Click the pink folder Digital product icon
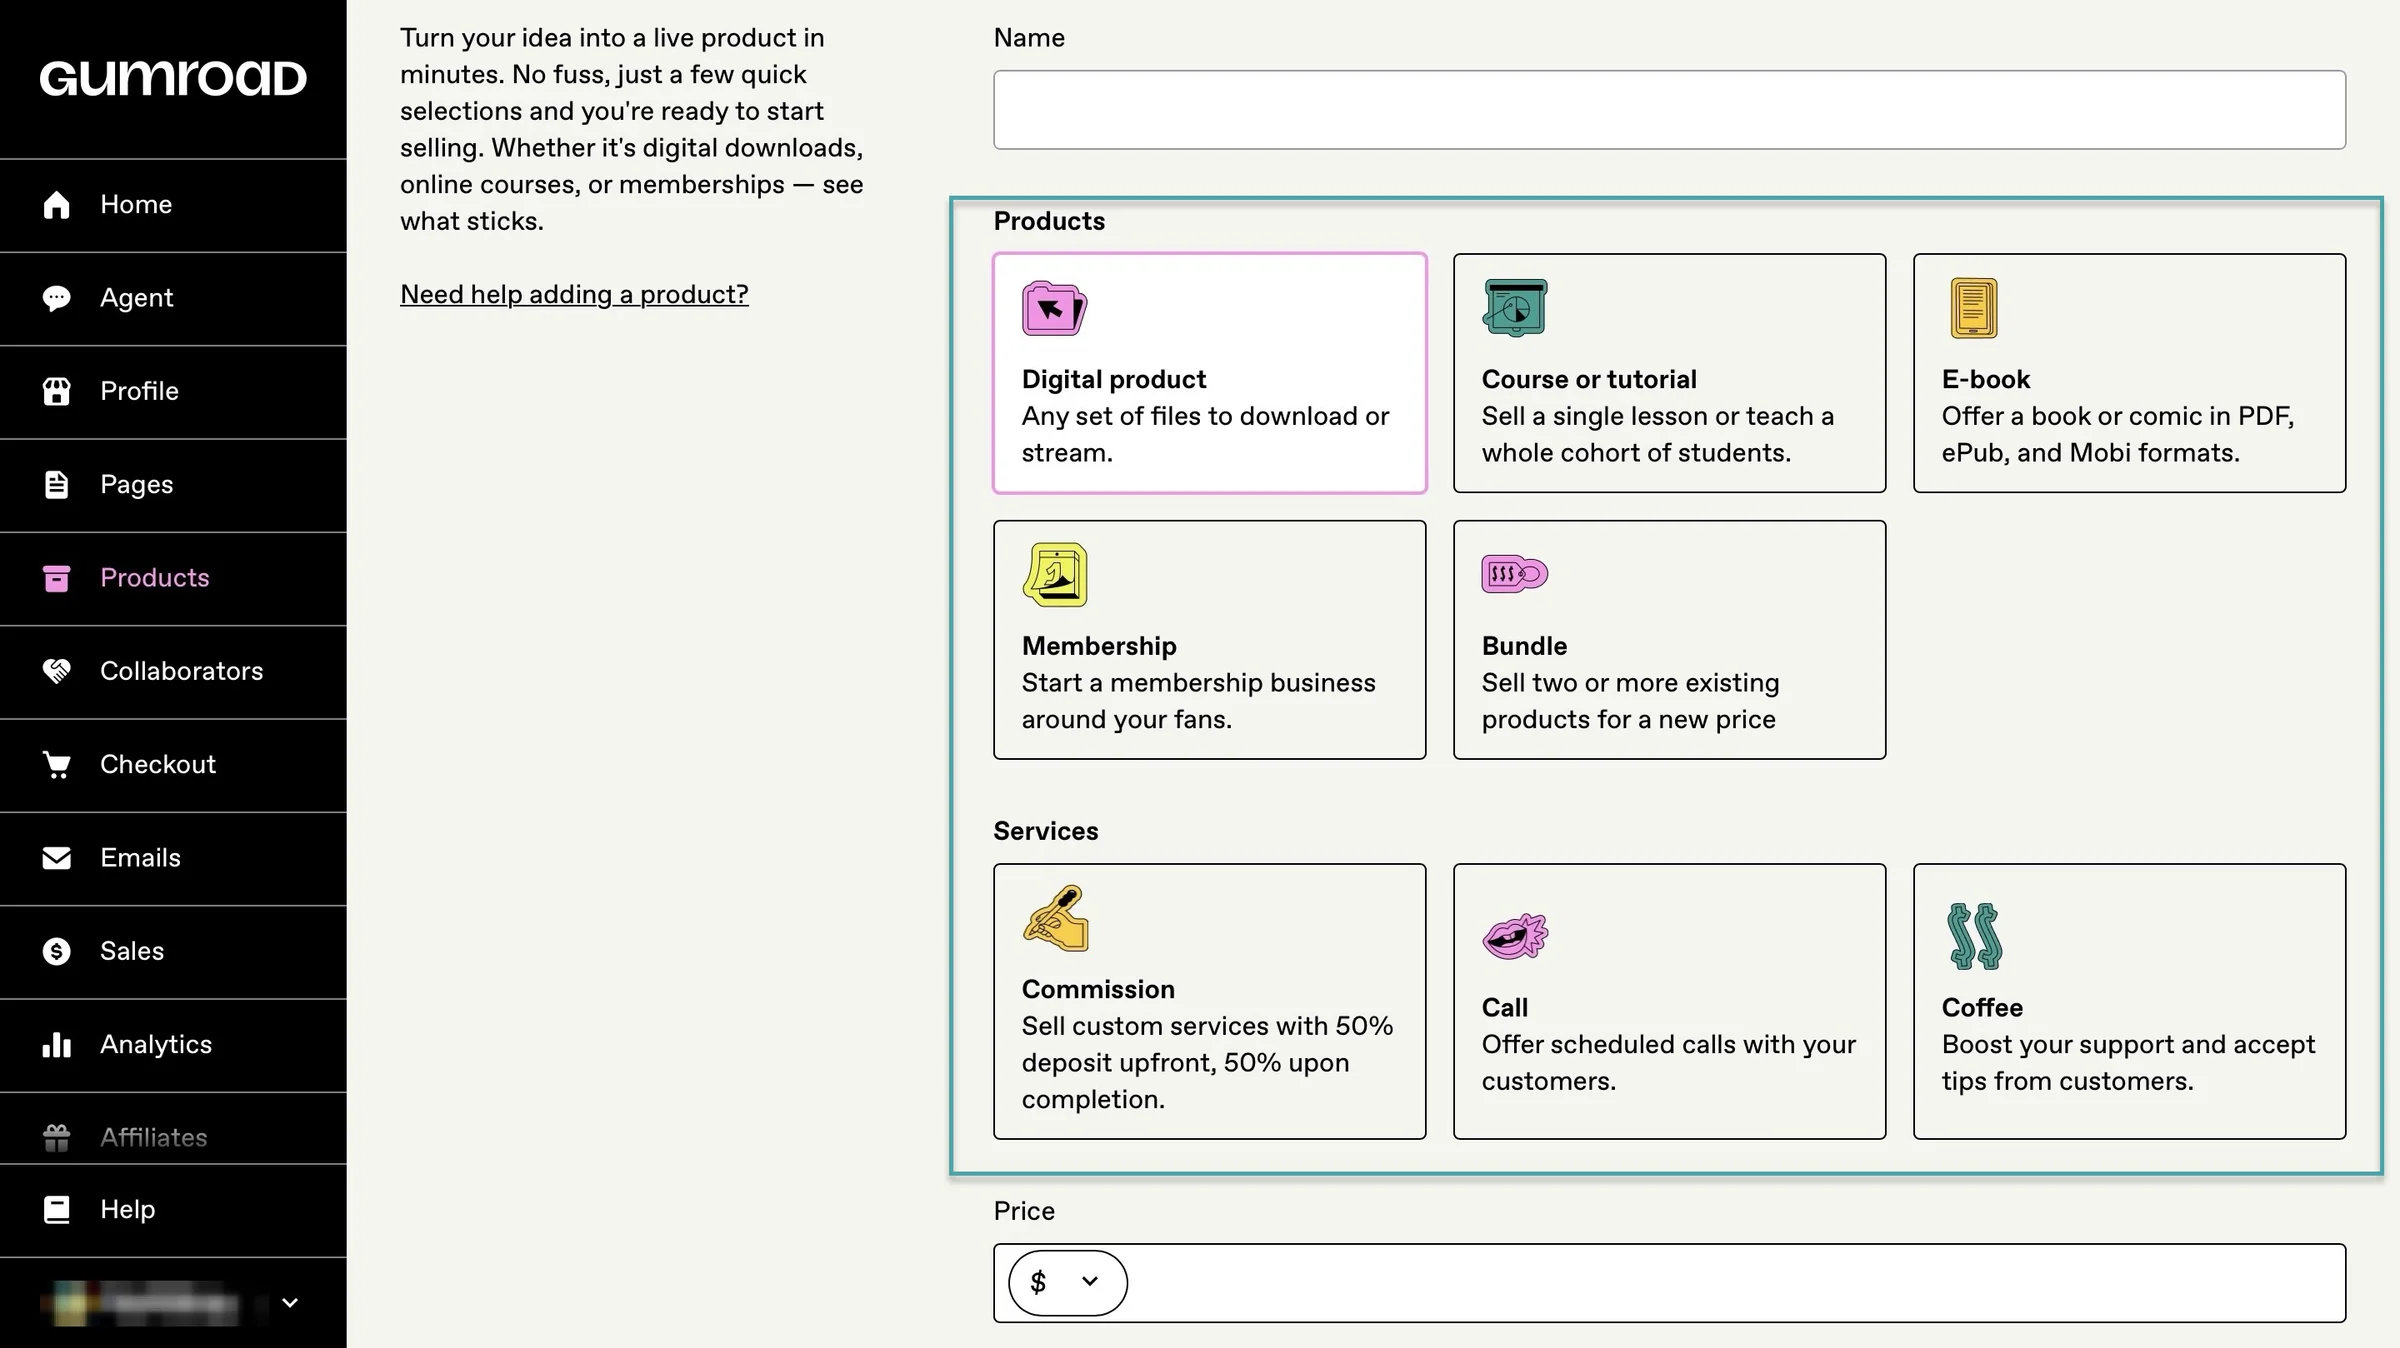This screenshot has width=2400, height=1348. (1054, 308)
